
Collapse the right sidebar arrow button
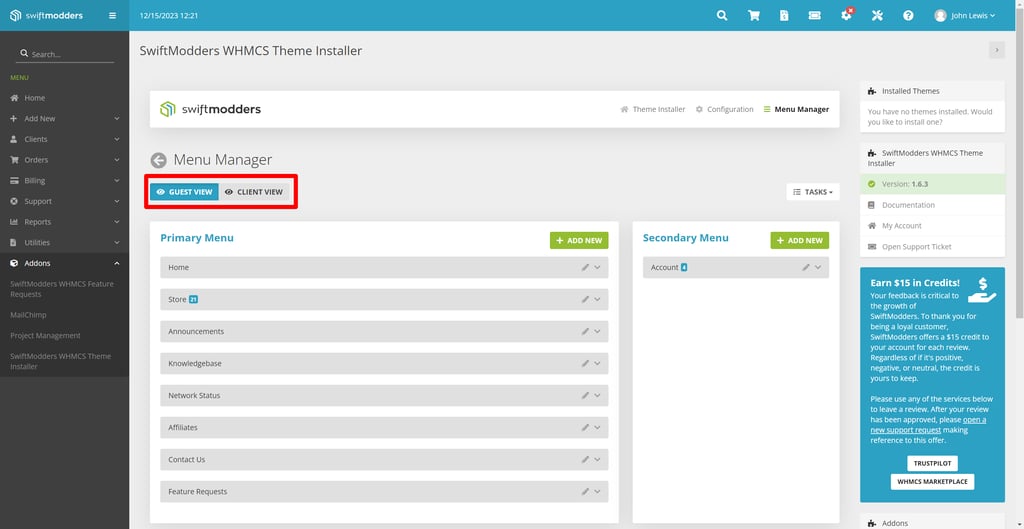click(x=997, y=50)
